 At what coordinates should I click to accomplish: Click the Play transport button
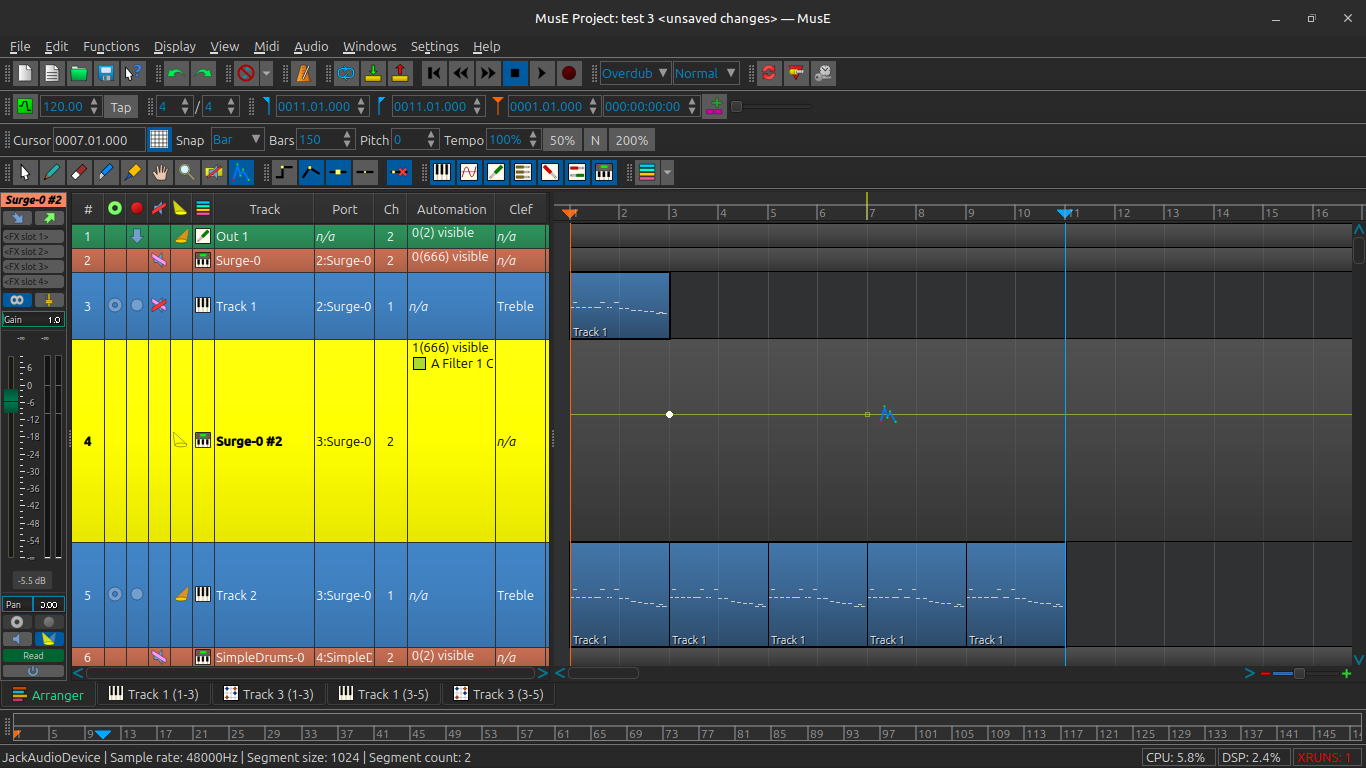[542, 73]
